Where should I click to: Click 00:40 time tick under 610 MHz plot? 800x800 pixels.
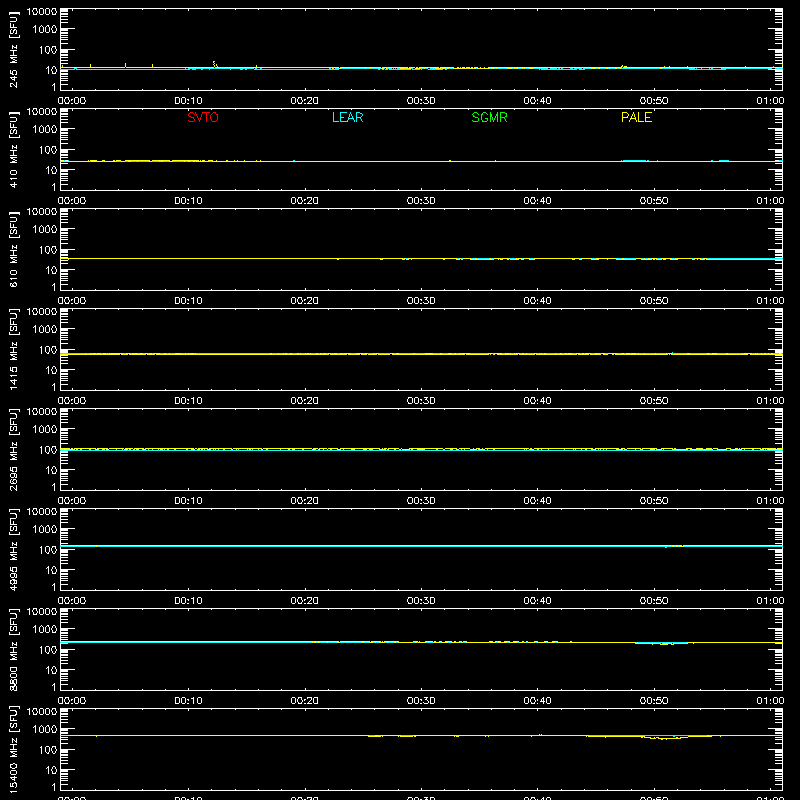pyautogui.click(x=537, y=301)
